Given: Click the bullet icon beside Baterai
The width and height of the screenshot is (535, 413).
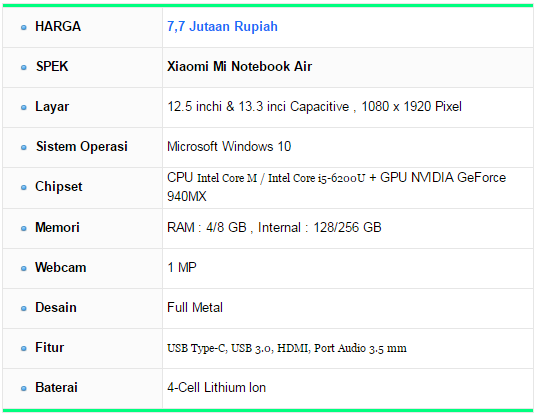Looking at the screenshot, I should point(24,388).
